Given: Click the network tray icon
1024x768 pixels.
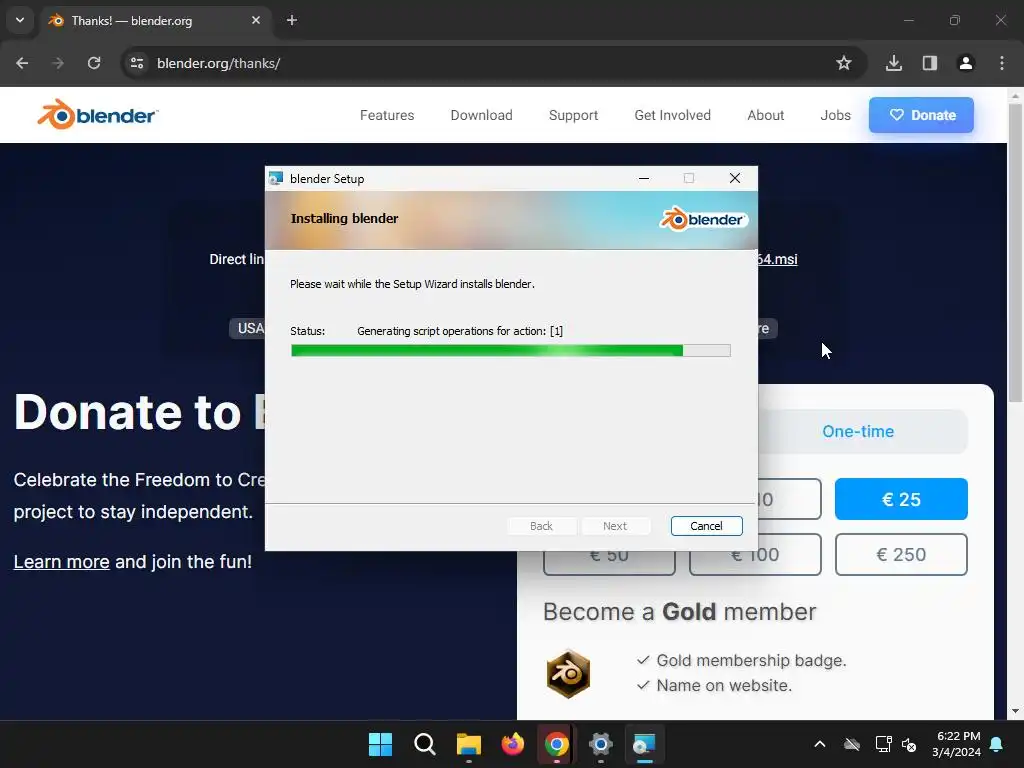Looking at the screenshot, I should click(x=883, y=744).
